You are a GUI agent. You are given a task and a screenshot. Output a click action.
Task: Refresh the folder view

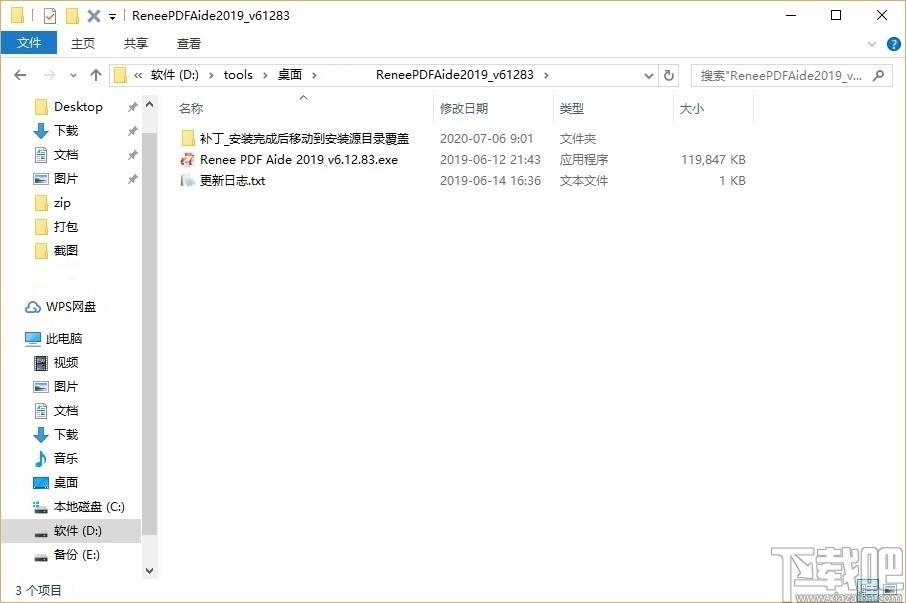click(x=669, y=75)
